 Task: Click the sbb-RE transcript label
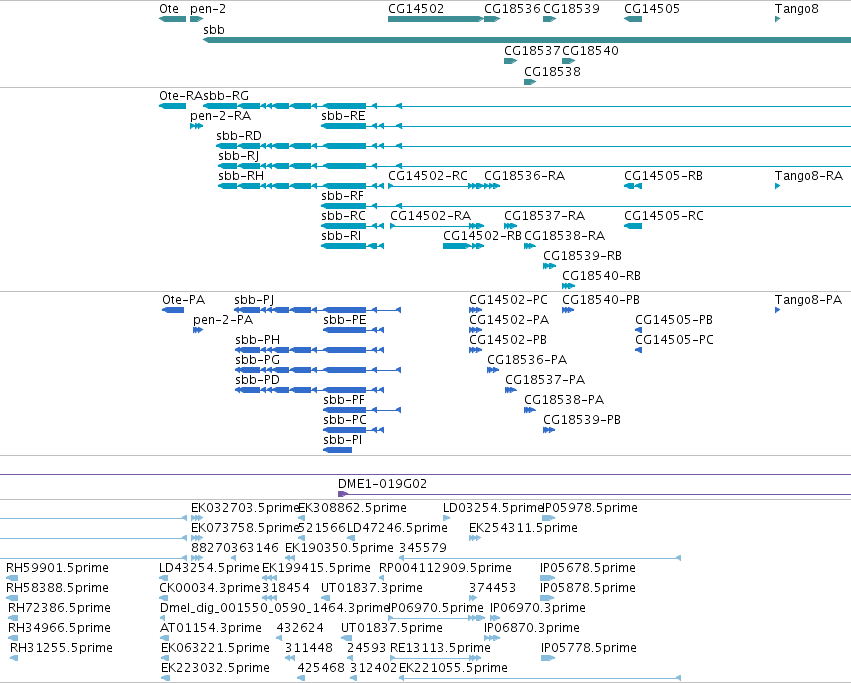pos(343,116)
